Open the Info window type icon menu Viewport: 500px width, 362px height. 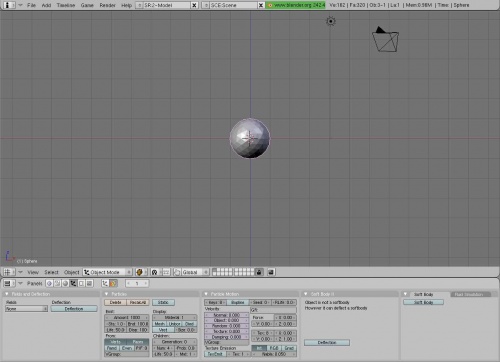point(8,5)
